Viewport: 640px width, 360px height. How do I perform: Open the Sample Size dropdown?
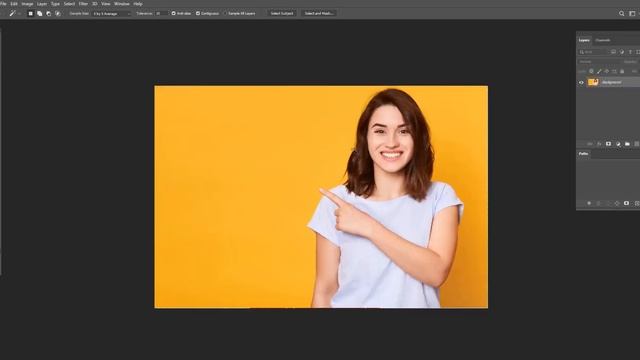(x=111, y=13)
